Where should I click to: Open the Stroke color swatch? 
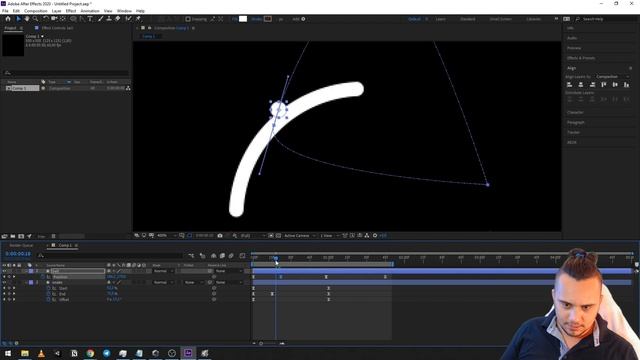point(268,19)
